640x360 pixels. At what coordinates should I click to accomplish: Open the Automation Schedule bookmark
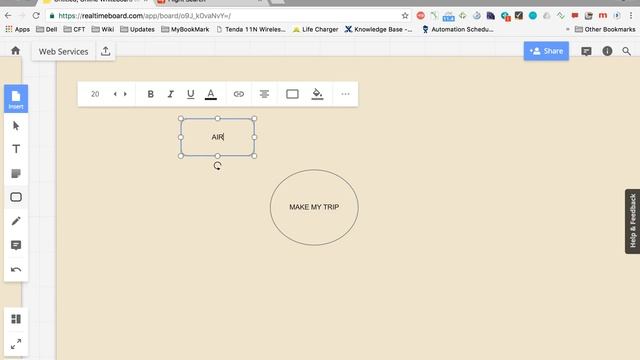tap(458, 29)
